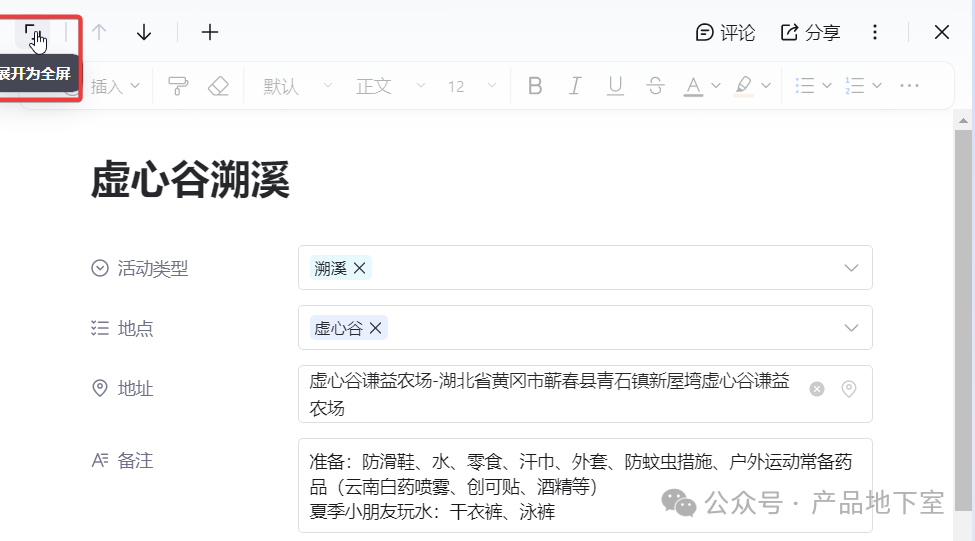
Task: Open the 评论 comments panel
Action: [x=725, y=32]
